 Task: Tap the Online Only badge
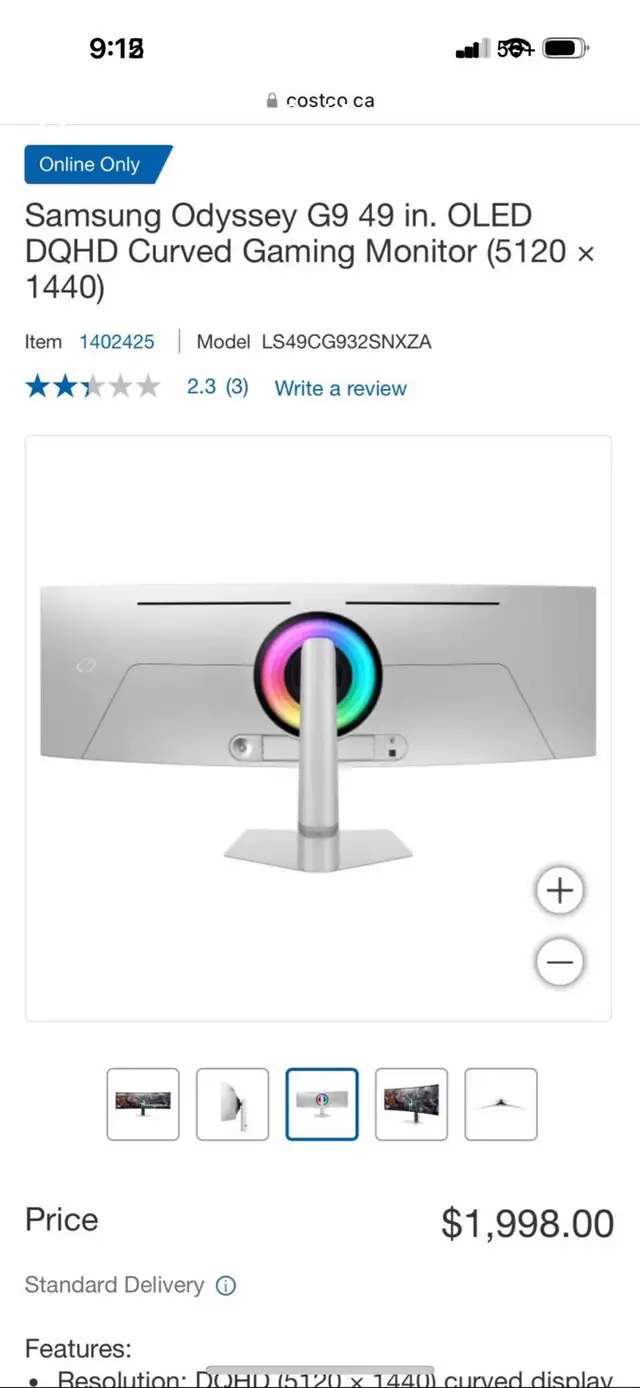tap(98, 165)
